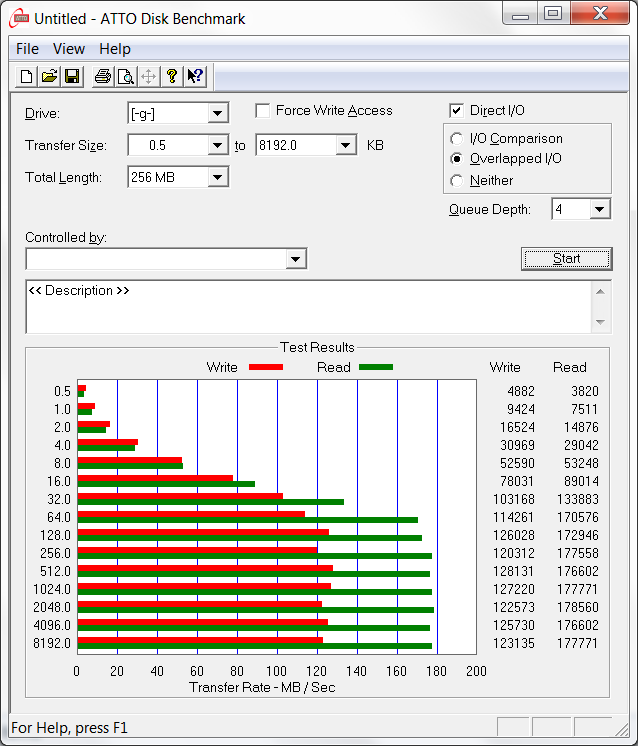Click the yellow question mark About icon
638x746 pixels.
coord(172,76)
